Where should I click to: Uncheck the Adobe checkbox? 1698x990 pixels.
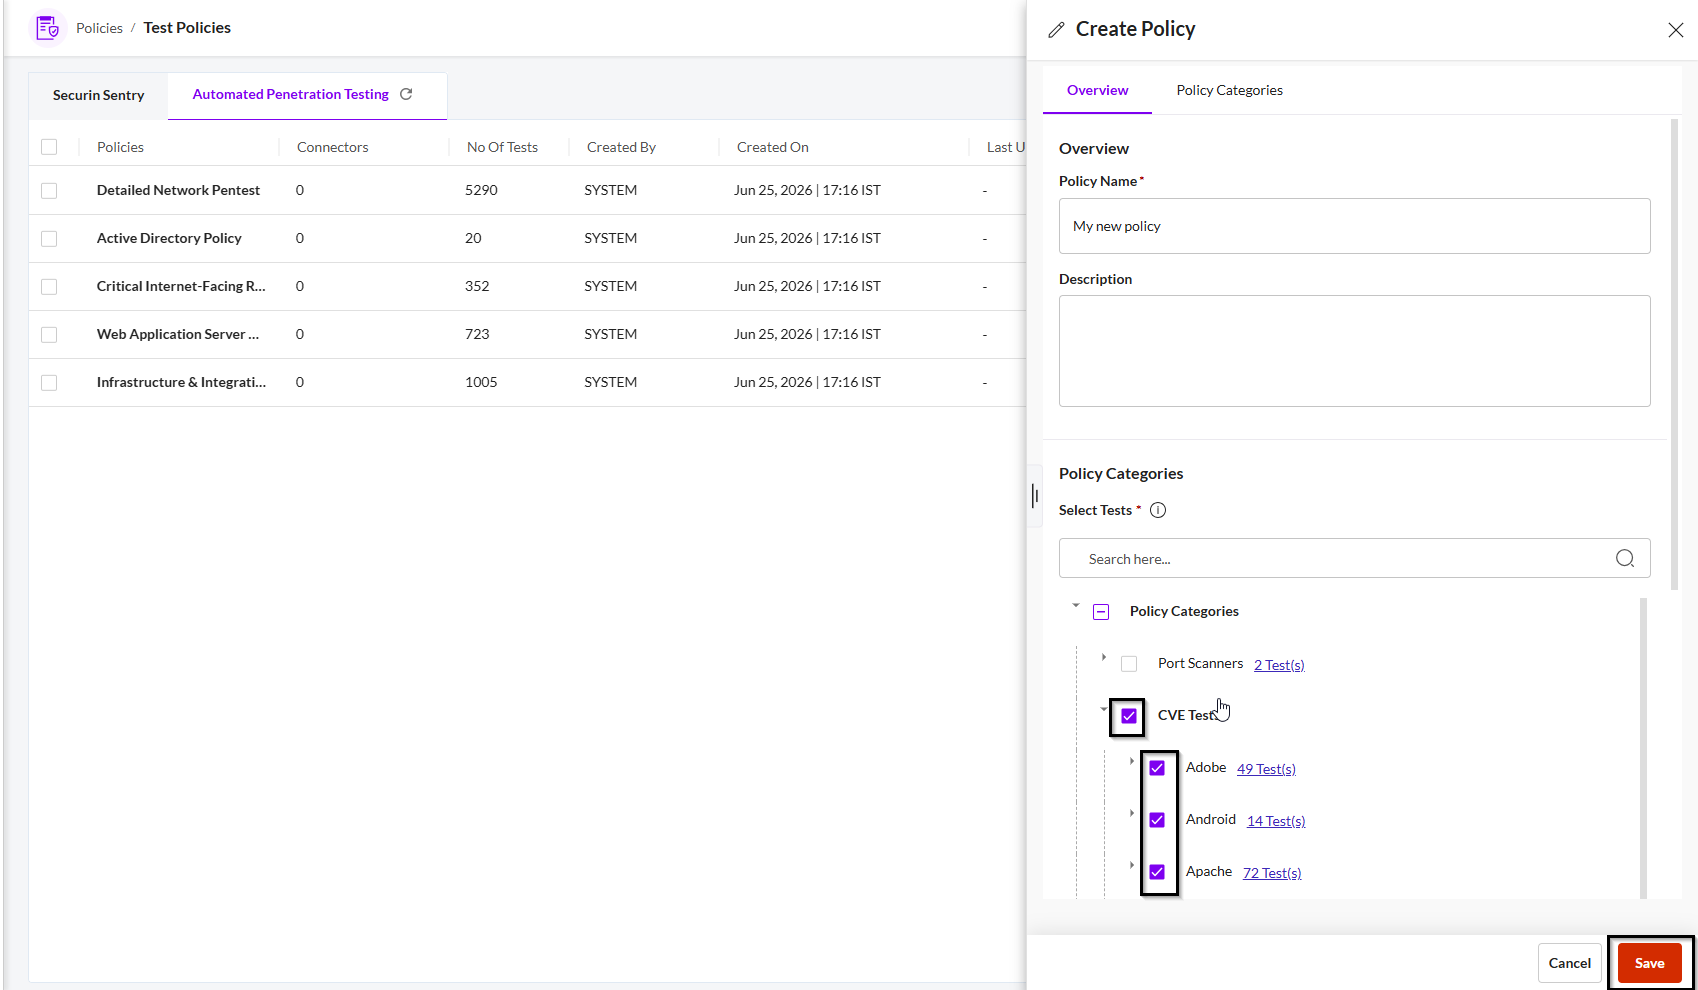coord(1157,768)
